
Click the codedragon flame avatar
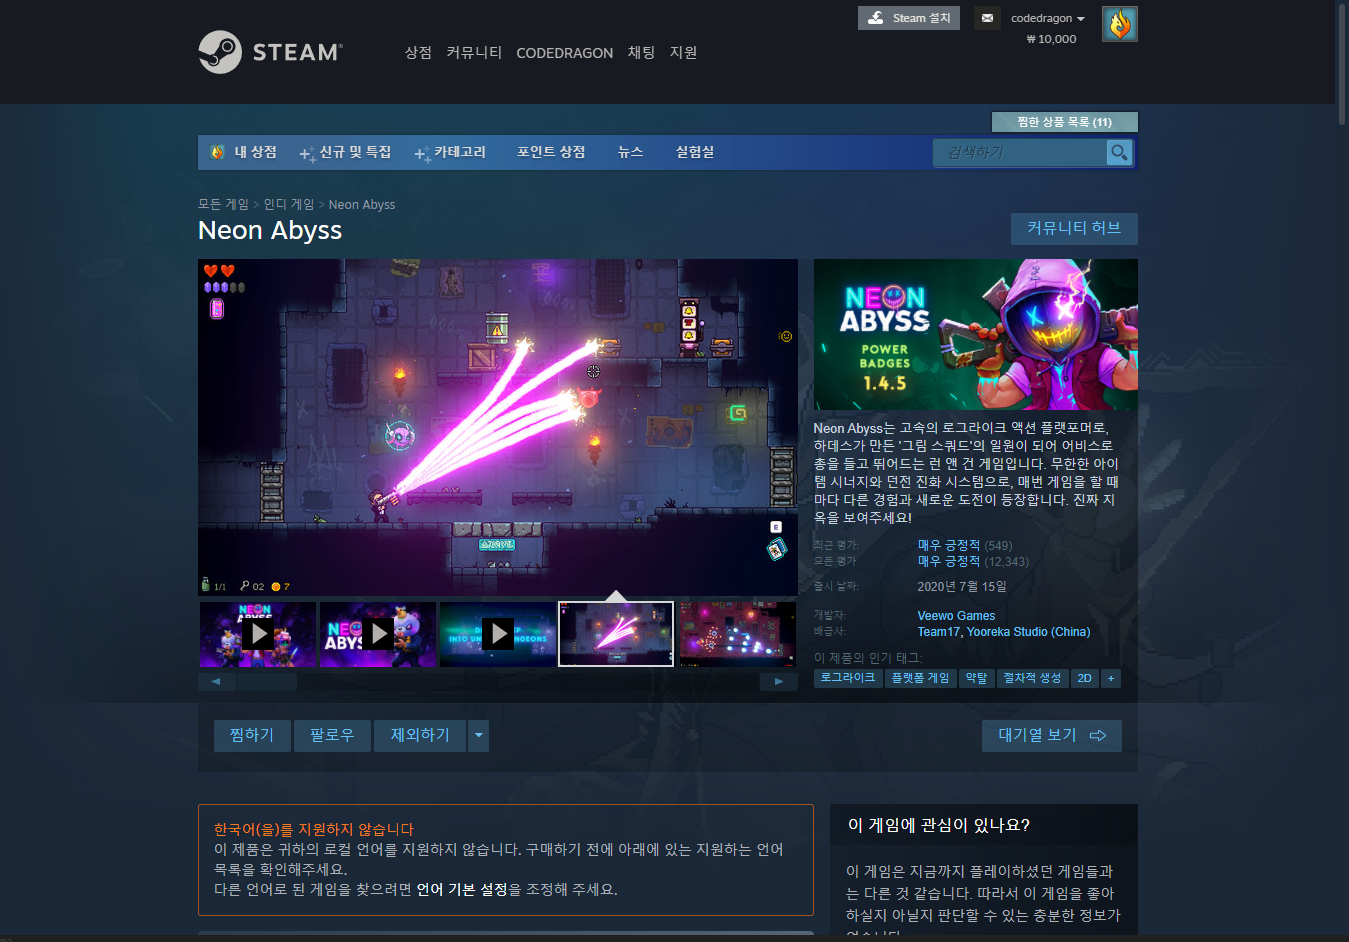click(1120, 24)
